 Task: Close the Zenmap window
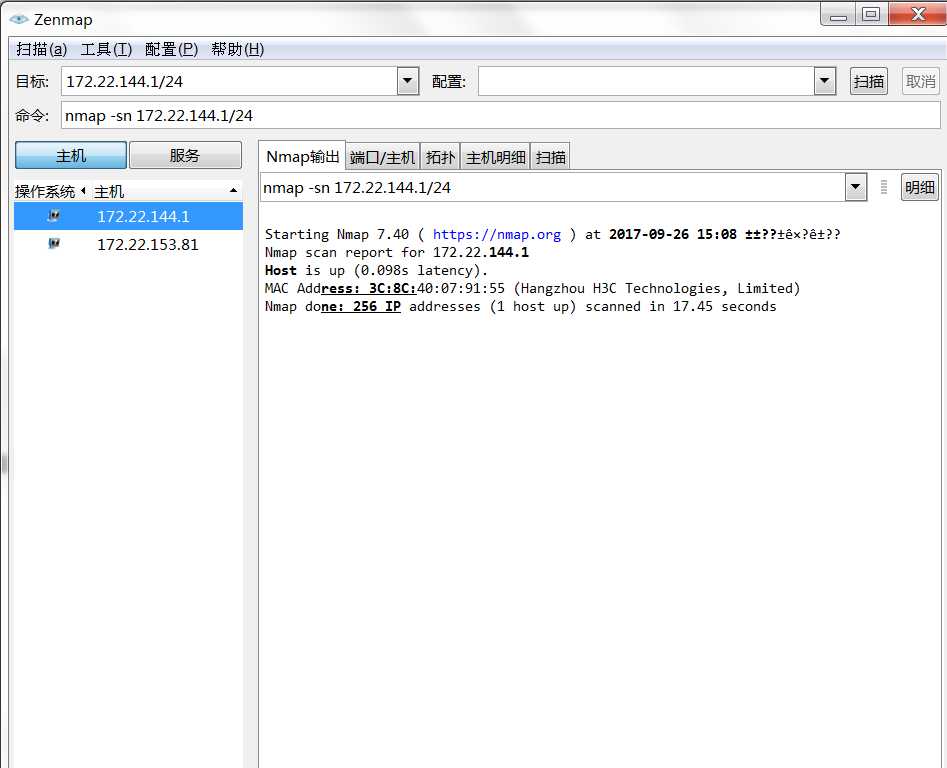coord(918,14)
